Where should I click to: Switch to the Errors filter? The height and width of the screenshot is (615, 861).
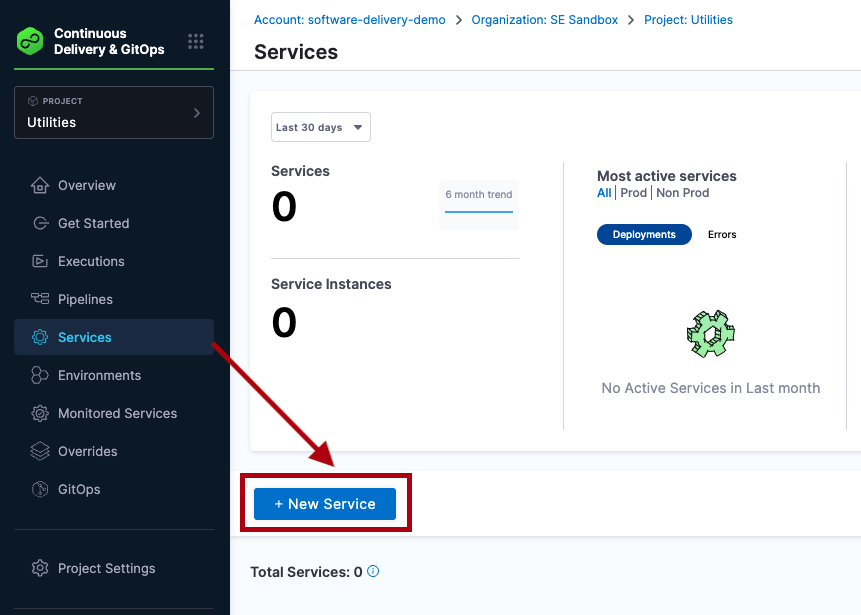[722, 235]
